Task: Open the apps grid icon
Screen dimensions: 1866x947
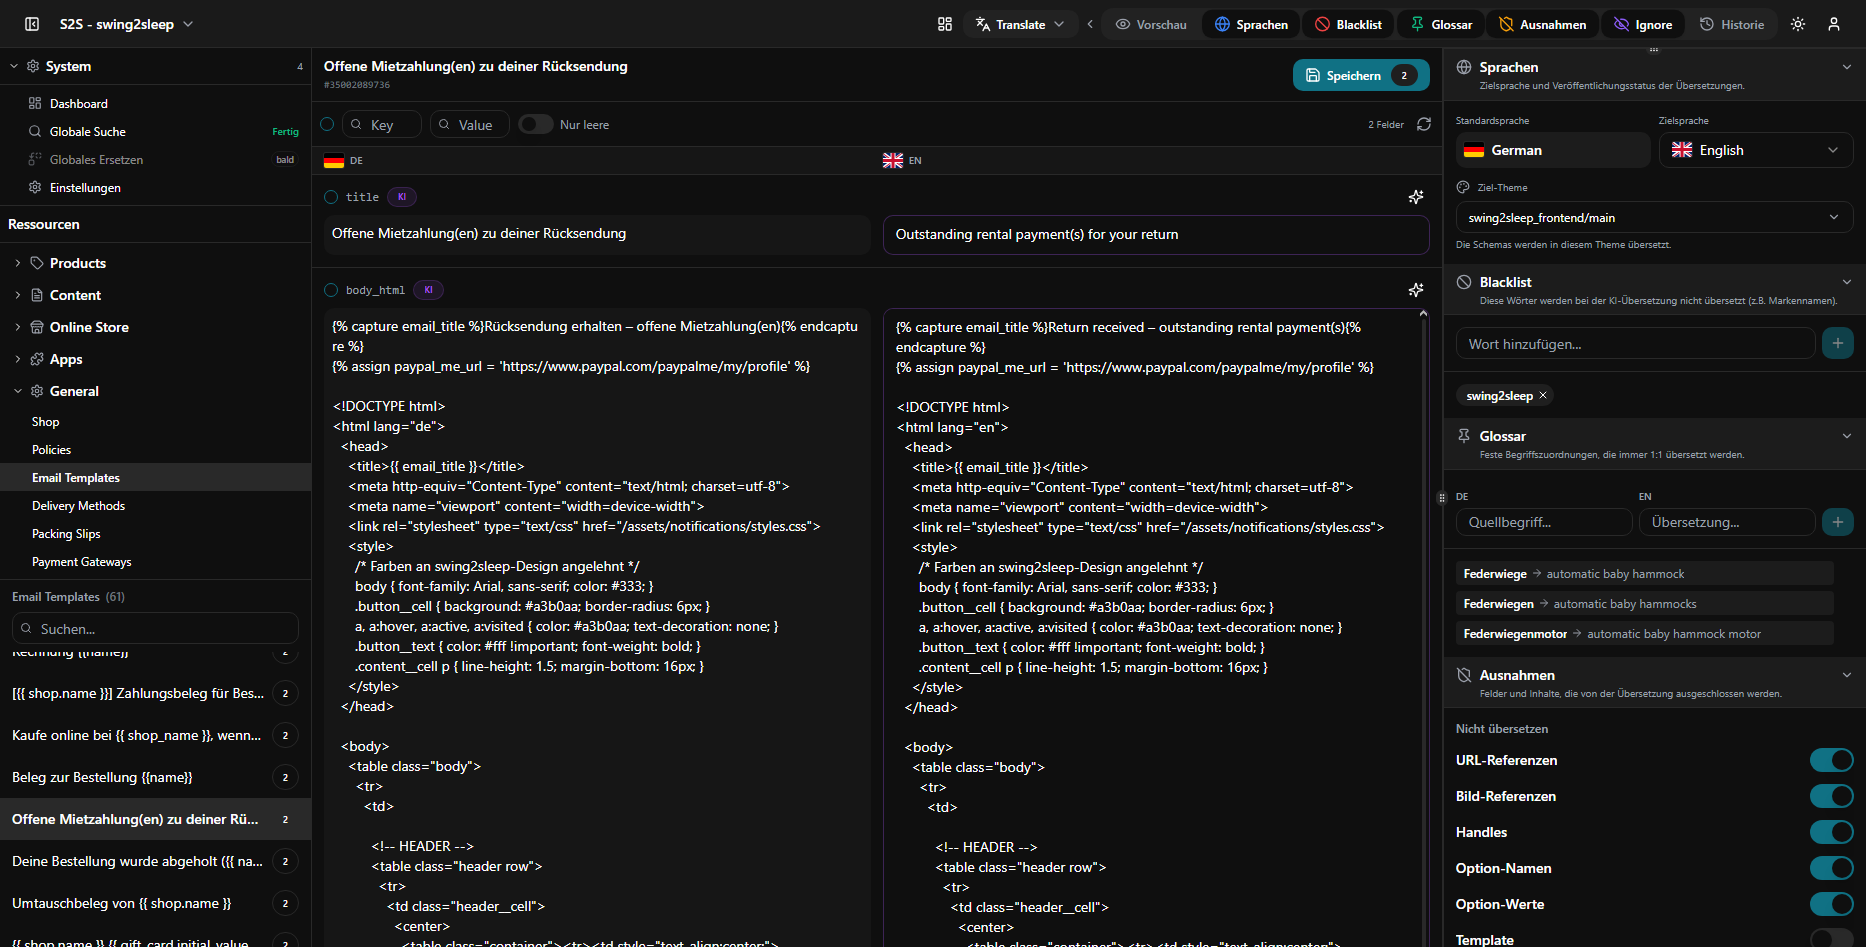Action: coord(945,24)
